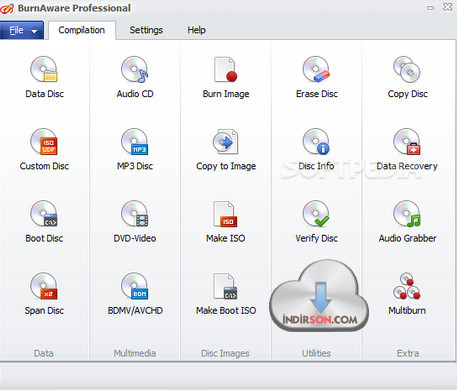
Task: Launch the Audio Grabber tool
Action: 407,222
